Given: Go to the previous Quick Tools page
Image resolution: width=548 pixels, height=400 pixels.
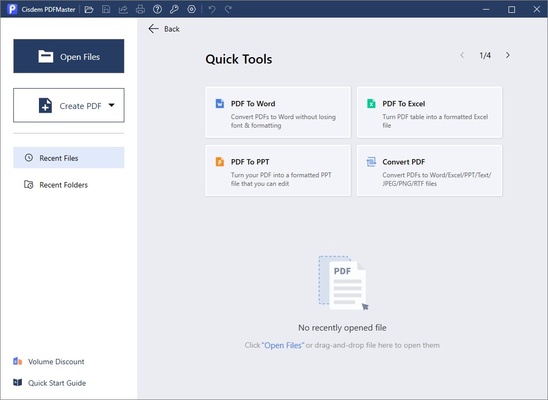Looking at the screenshot, I should (x=462, y=55).
